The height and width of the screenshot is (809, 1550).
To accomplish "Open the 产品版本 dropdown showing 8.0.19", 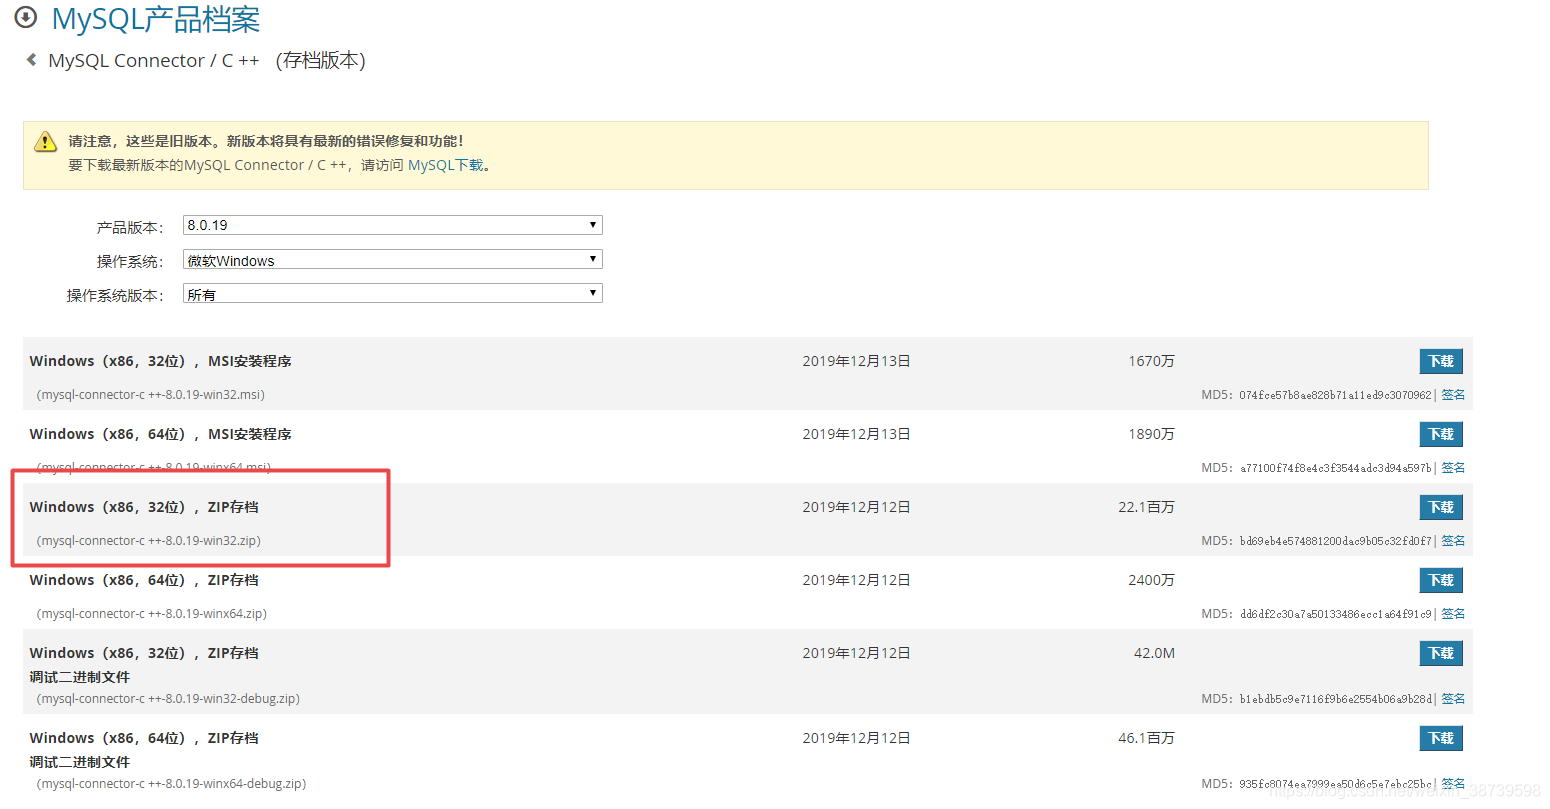I will click(393, 225).
